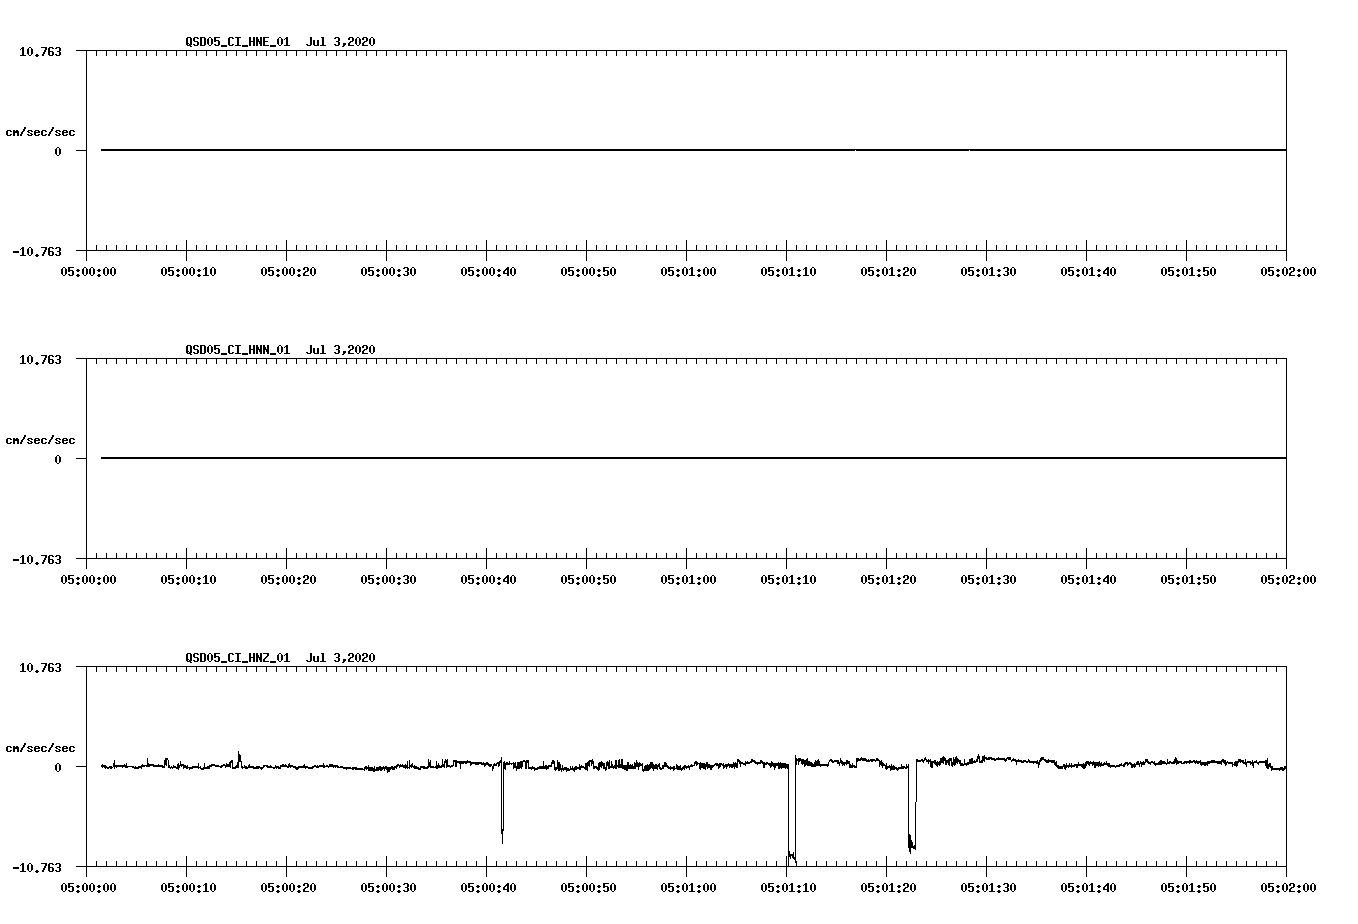This screenshot has width=1358, height=924.
Task: Click the -10.763 bottom label of HNZ plot
Action: [37, 867]
